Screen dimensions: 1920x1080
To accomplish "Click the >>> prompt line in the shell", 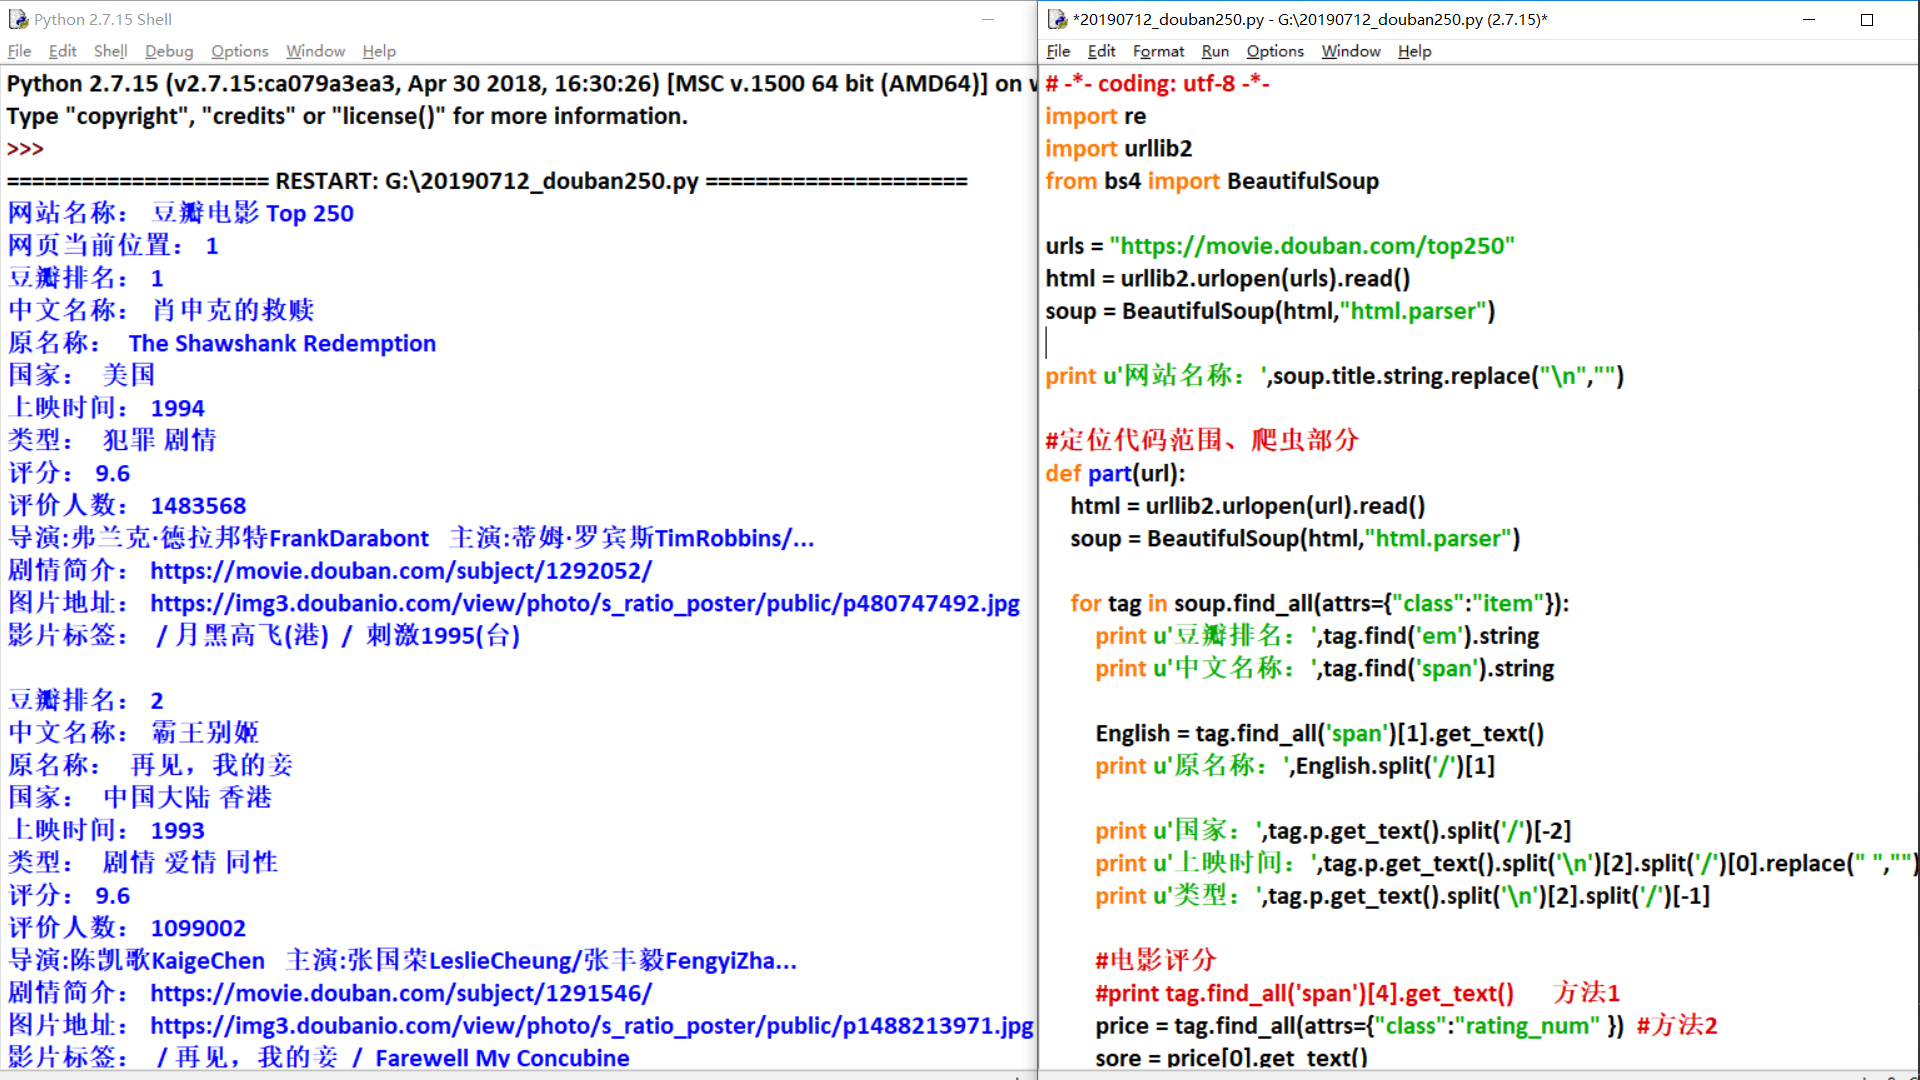I will [x=26, y=149].
